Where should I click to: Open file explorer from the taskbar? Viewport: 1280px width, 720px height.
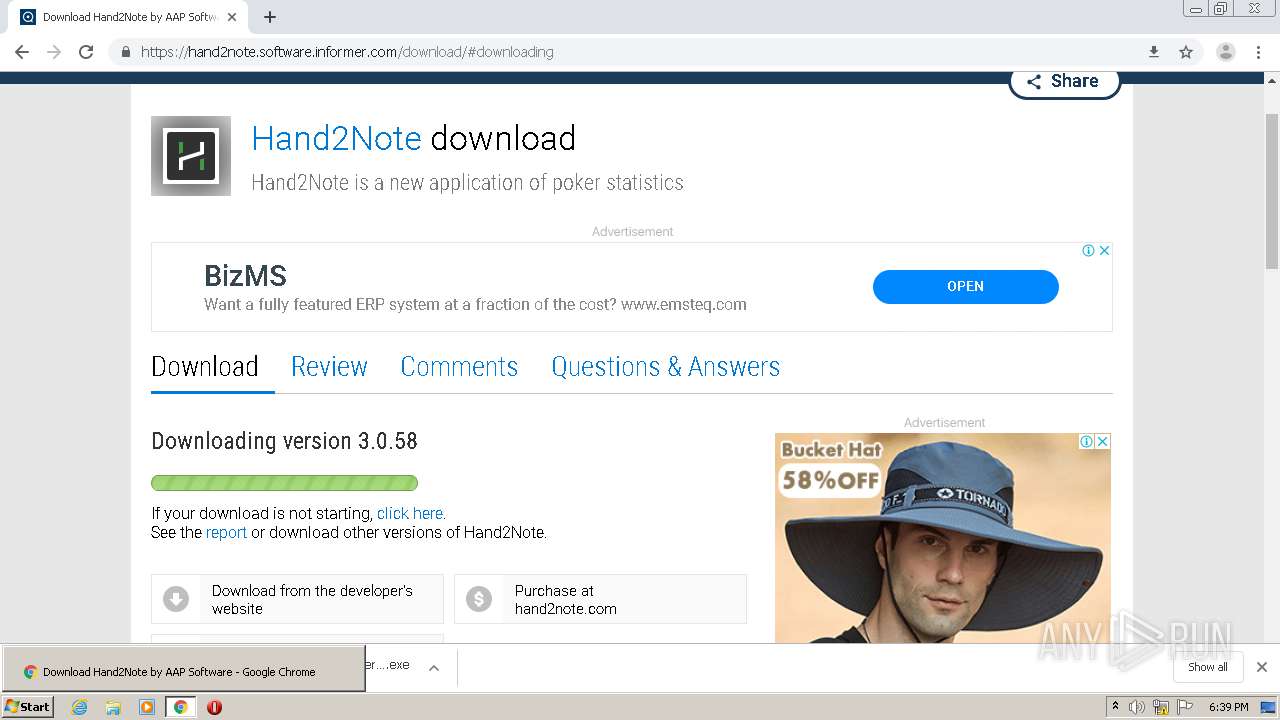point(113,707)
